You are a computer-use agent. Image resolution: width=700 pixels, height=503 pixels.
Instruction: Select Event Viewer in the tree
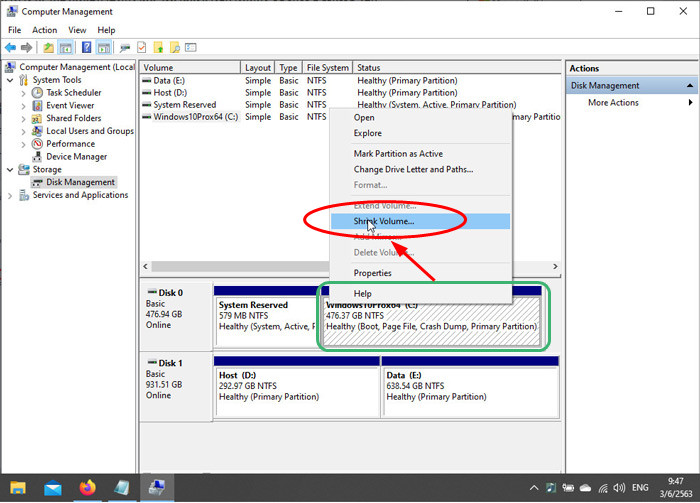coord(70,105)
